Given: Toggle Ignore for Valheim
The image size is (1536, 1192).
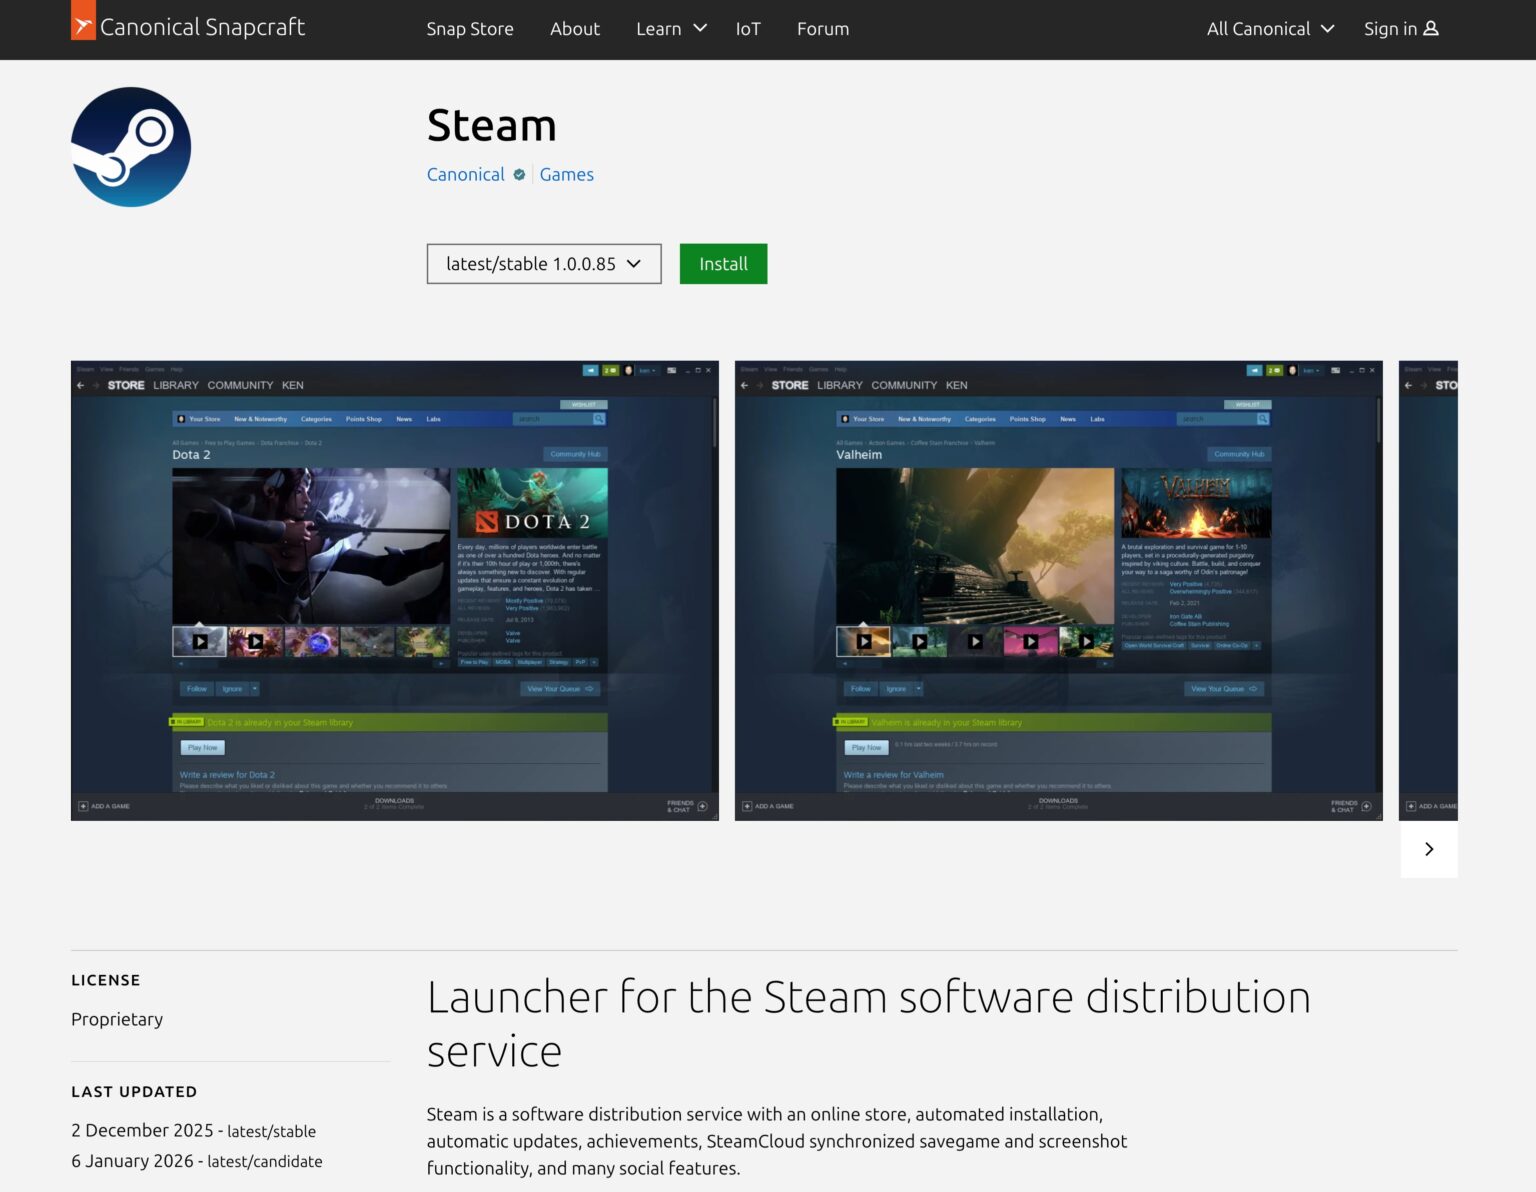Looking at the screenshot, I should [x=896, y=688].
